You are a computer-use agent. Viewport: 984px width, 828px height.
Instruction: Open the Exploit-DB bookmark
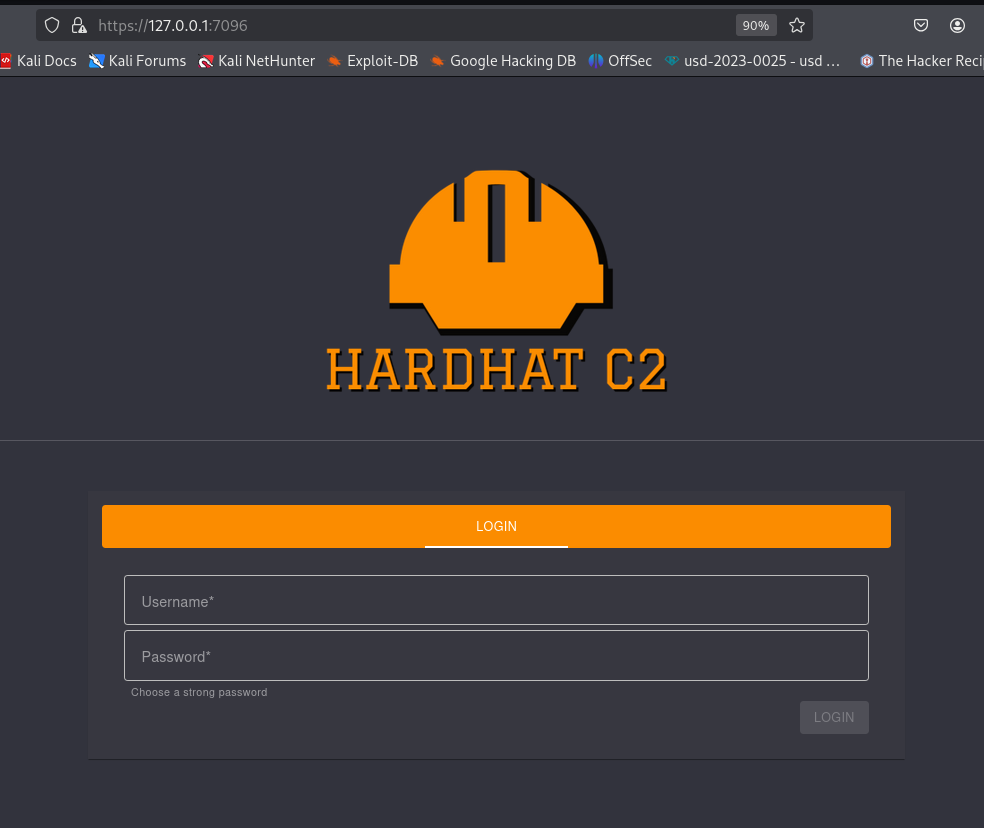[373, 61]
